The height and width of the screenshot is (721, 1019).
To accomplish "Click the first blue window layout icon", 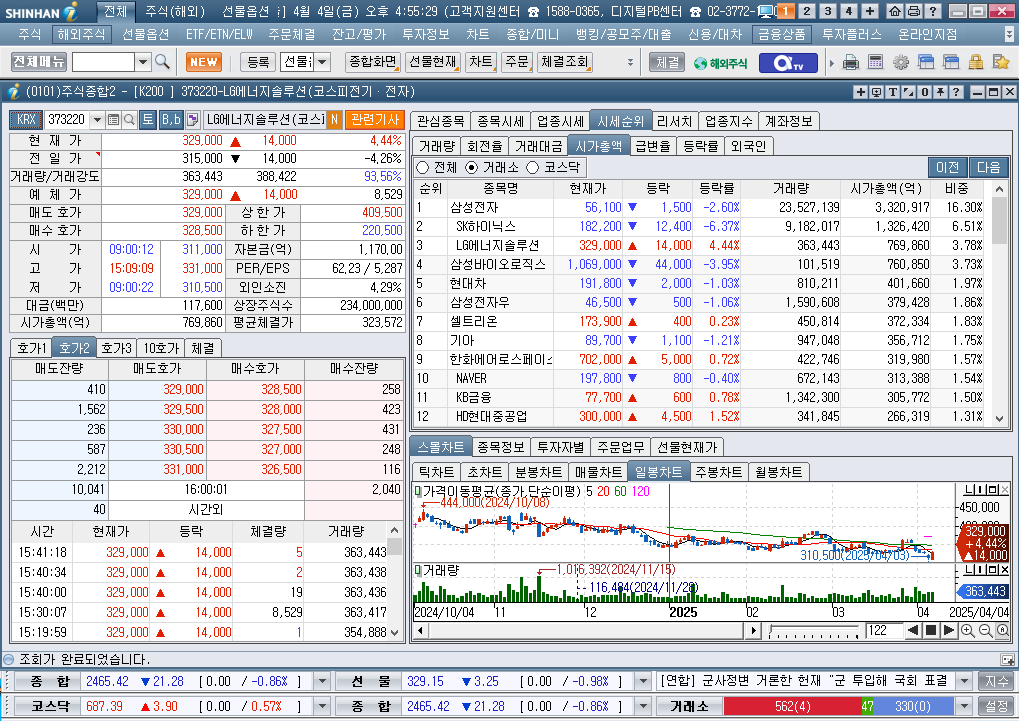I will click(x=925, y=62).
